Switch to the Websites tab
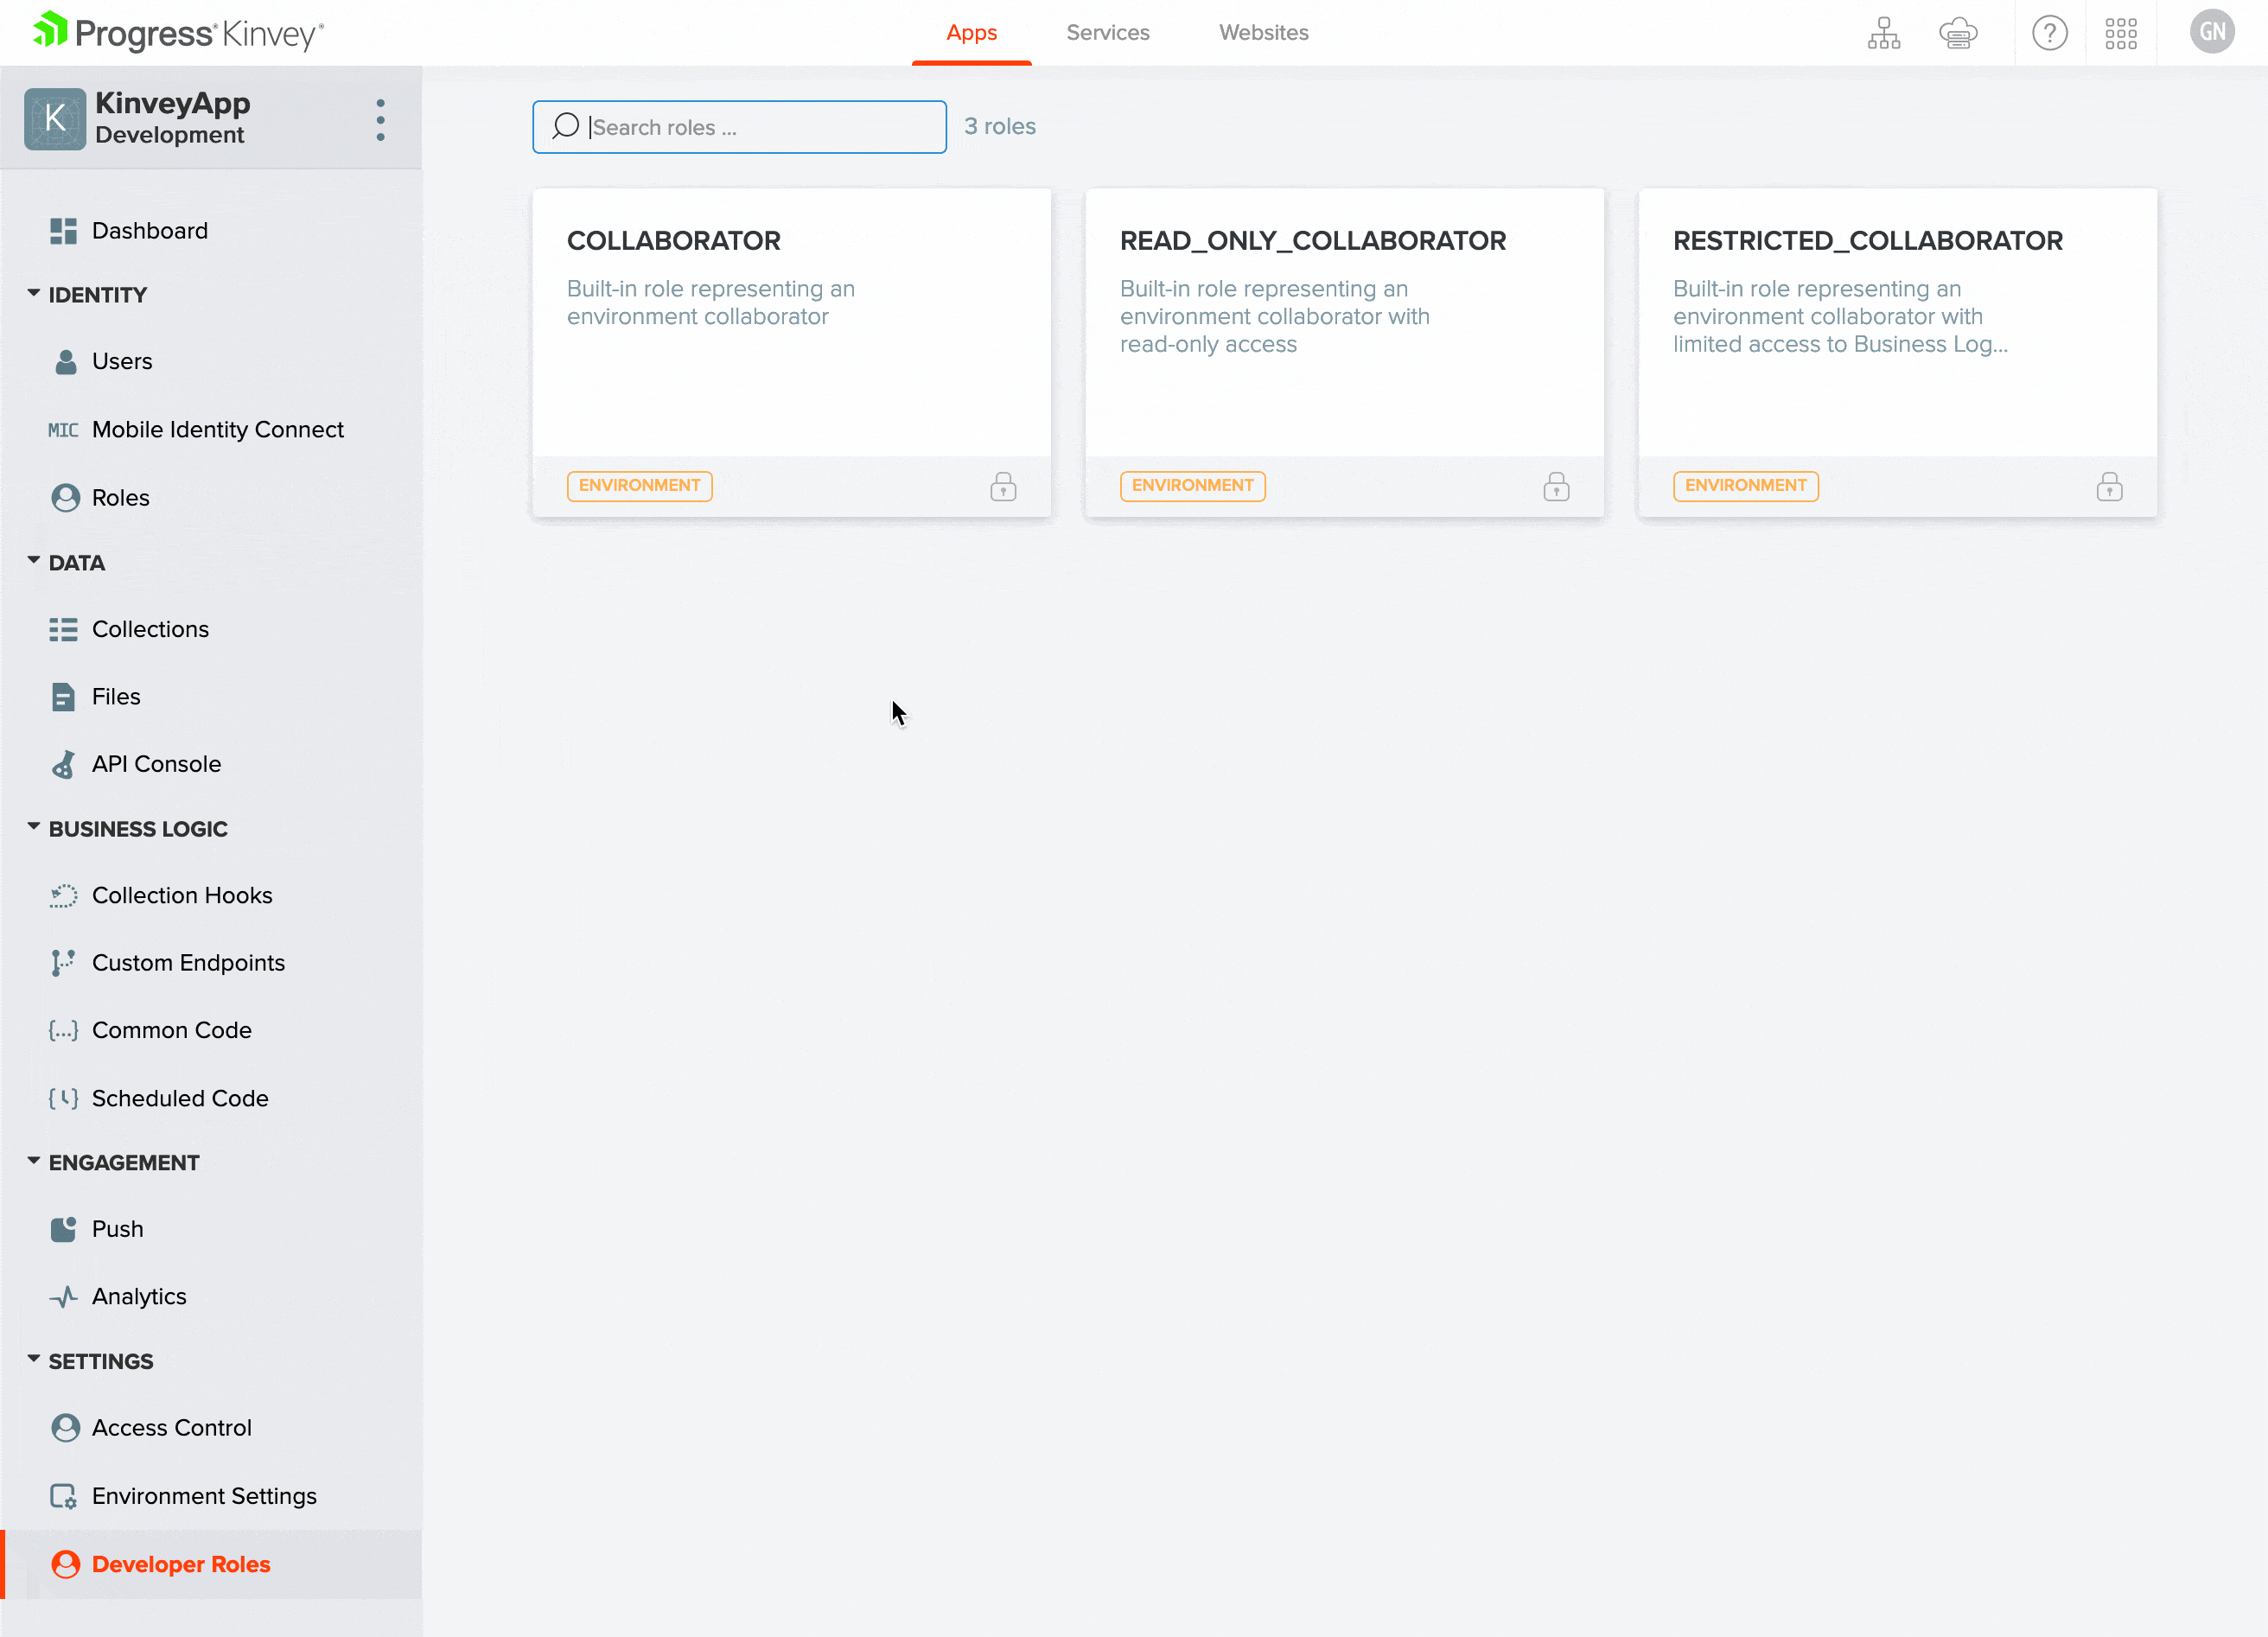 tap(1263, 33)
